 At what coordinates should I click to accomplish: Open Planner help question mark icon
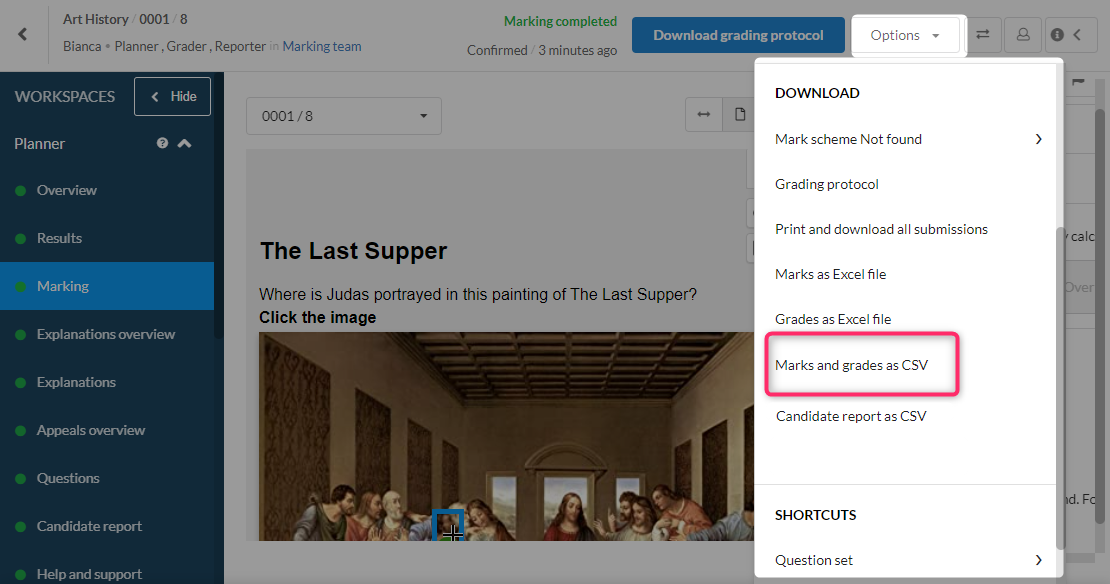162,143
